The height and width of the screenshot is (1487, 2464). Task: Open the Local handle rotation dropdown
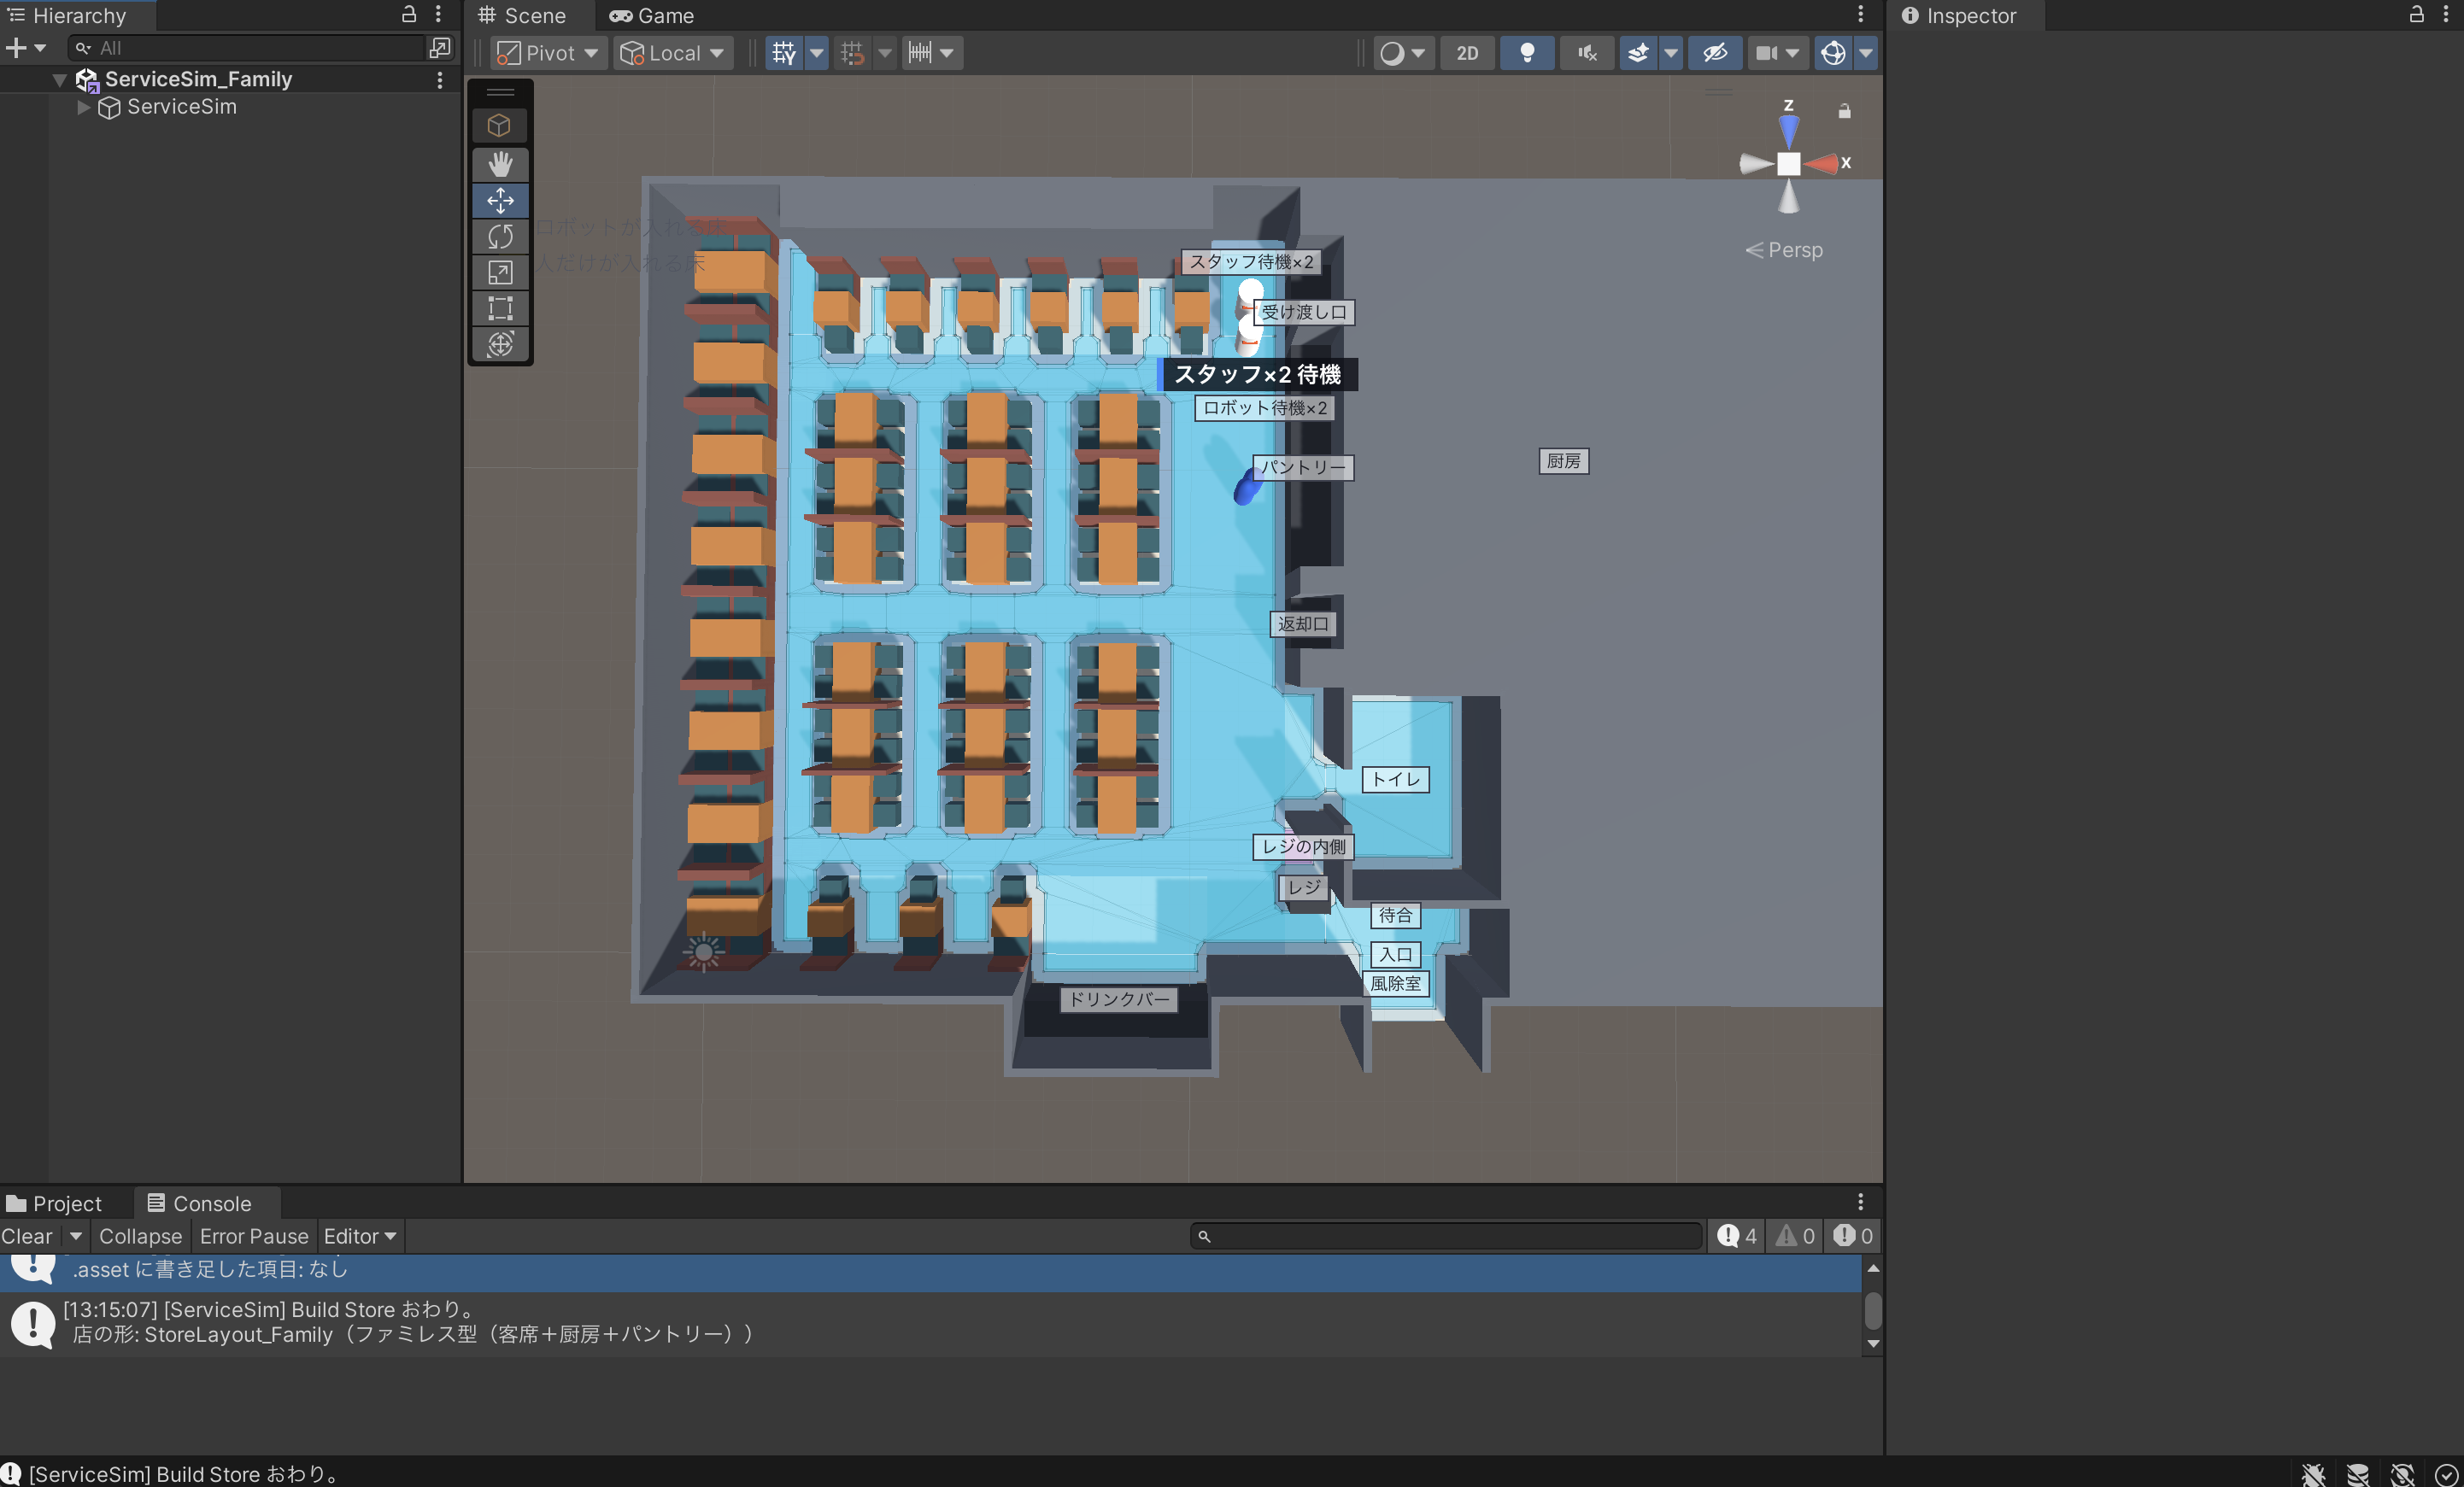click(x=672, y=53)
